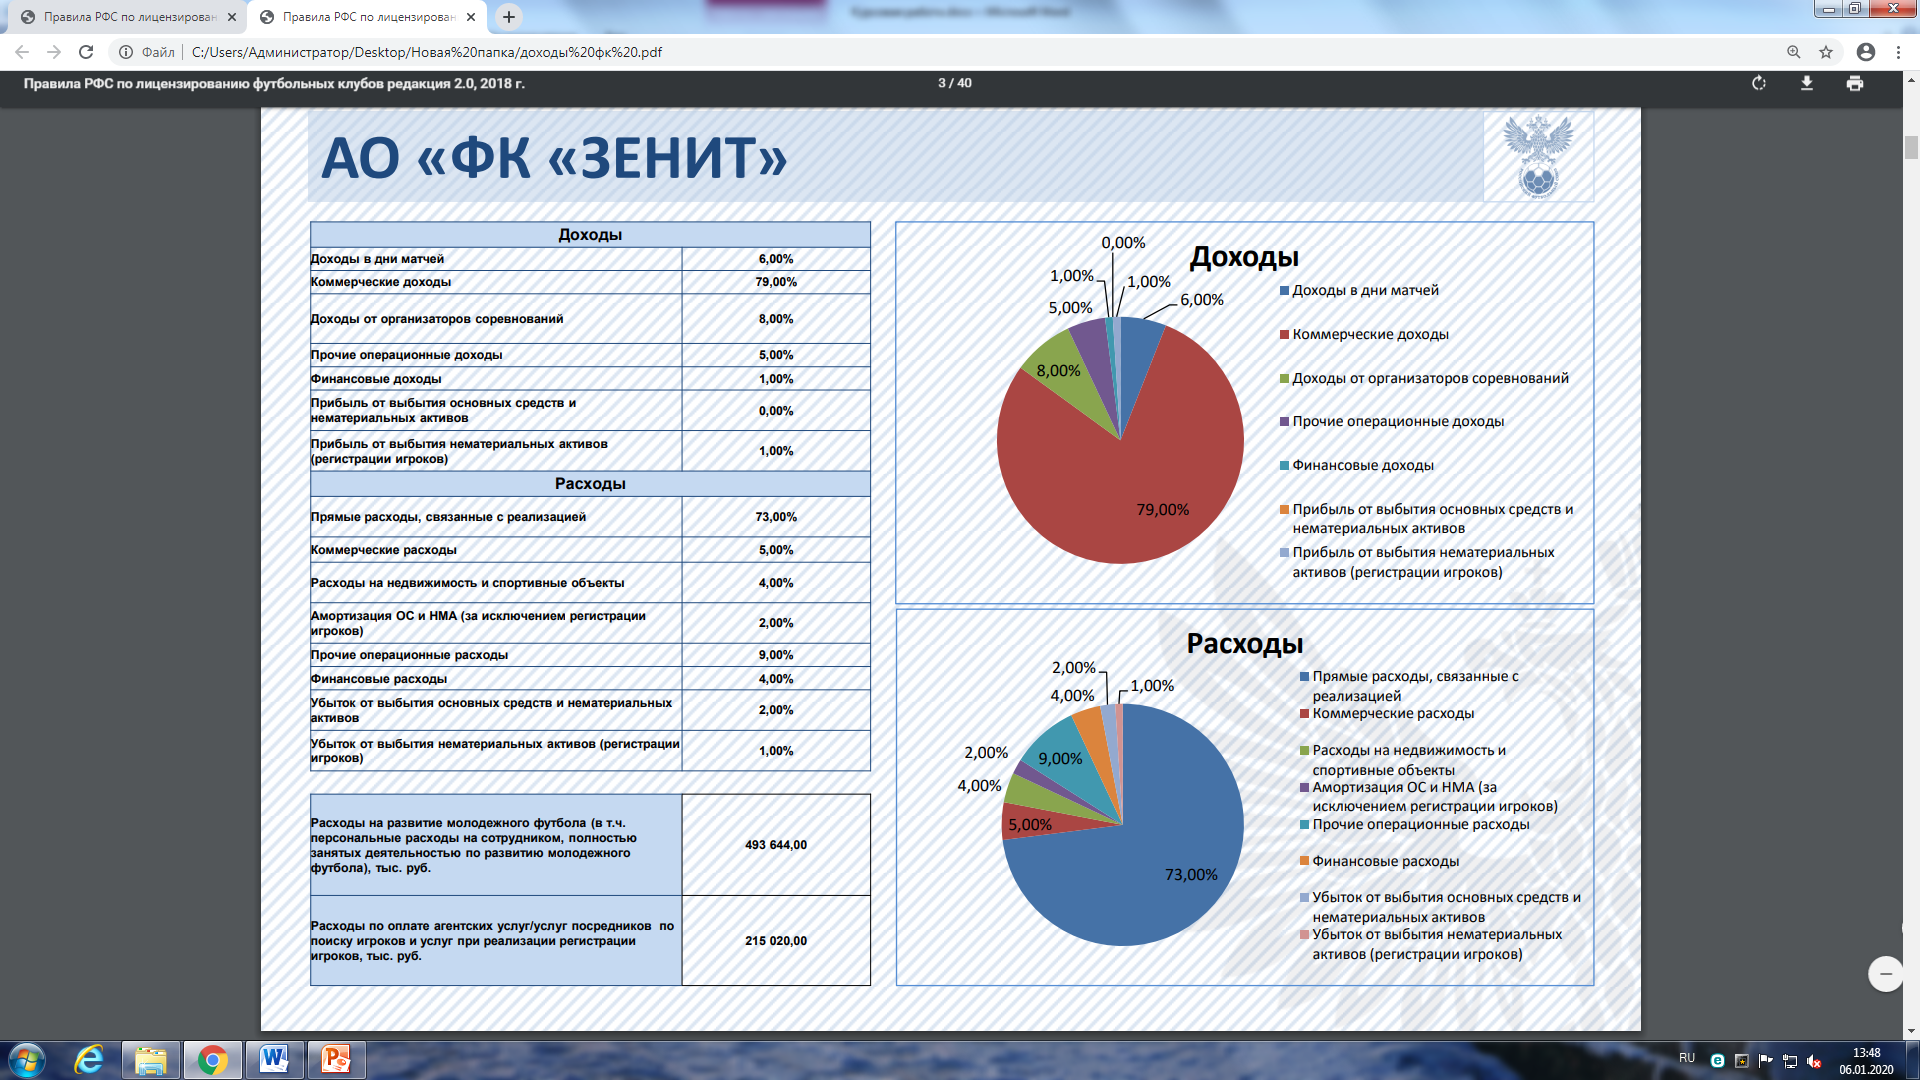Click the Финансовые доходы legend entry
Image resolution: width=1920 pixels, height=1080 pixels.
(1357, 466)
